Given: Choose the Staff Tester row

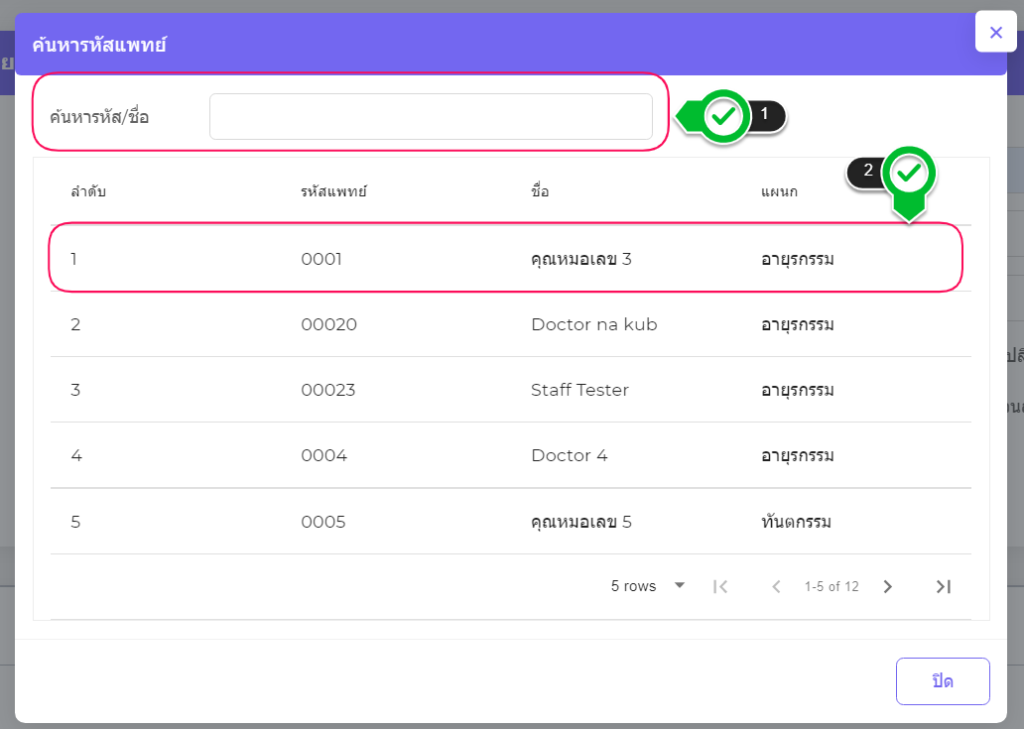Looking at the screenshot, I should coord(579,390).
